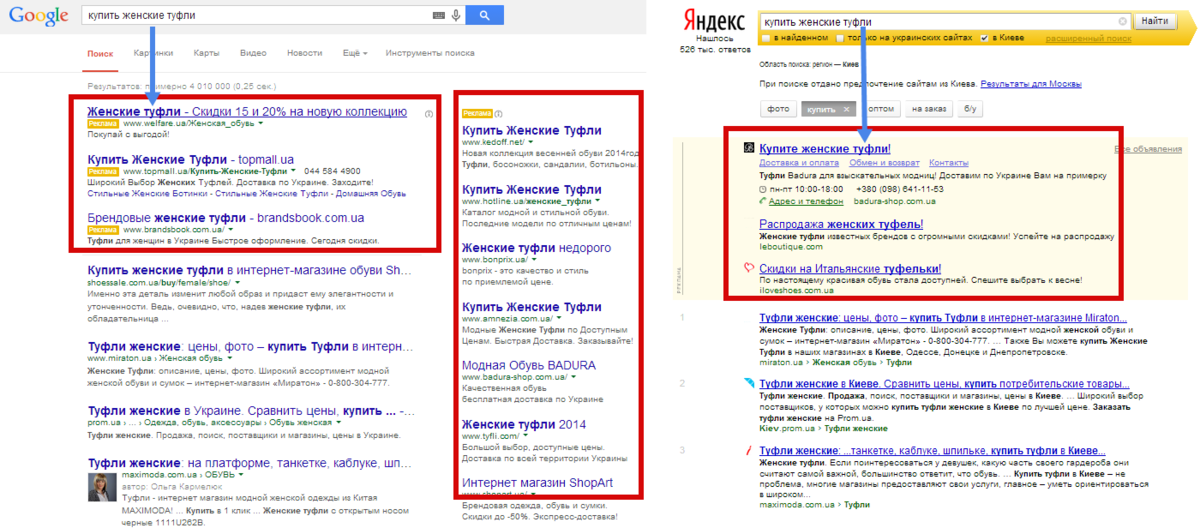1200x528 pixels.
Task: Open Распродажа женских туфель! ad
Action: (841, 224)
